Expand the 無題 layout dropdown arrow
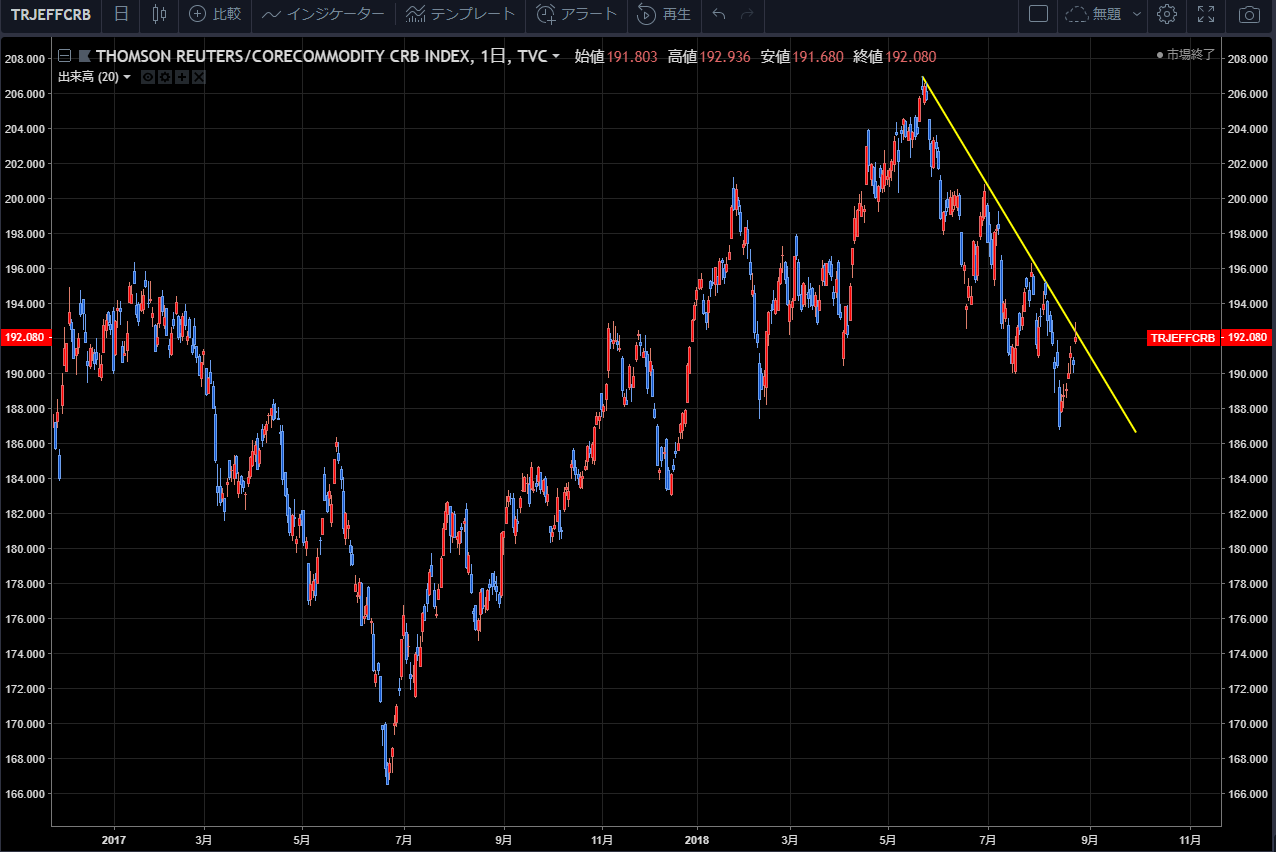Image resolution: width=1276 pixels, height=852 pixels. 1137,14
